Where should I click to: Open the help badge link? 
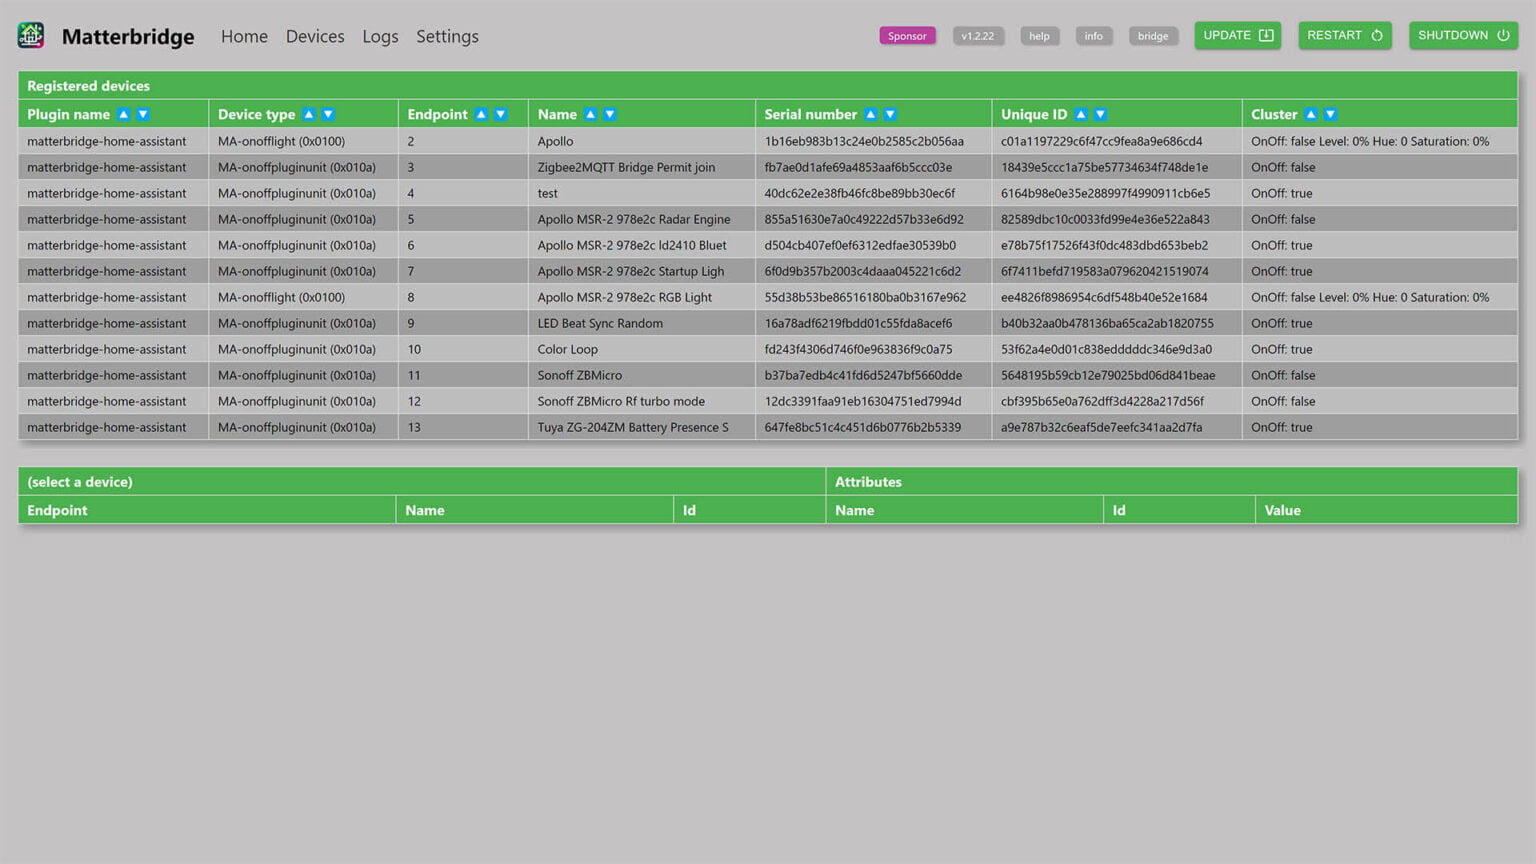tap(1039, 36)
